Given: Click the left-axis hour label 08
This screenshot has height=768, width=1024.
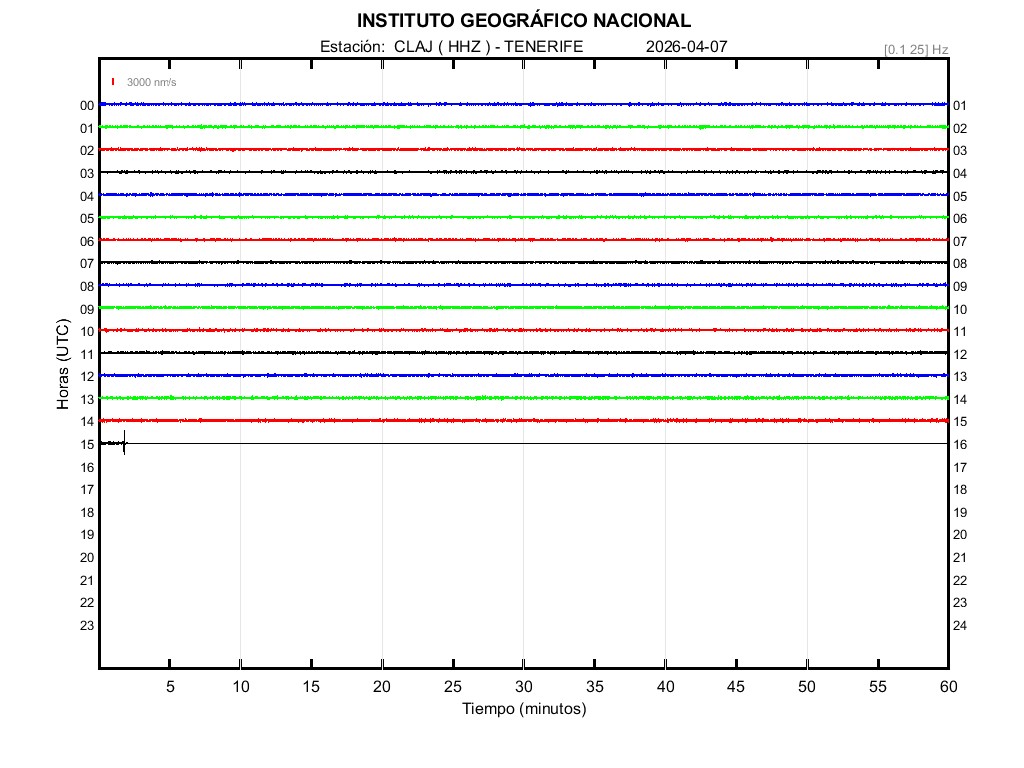Looking at the screenshot, I should [87, 287].
